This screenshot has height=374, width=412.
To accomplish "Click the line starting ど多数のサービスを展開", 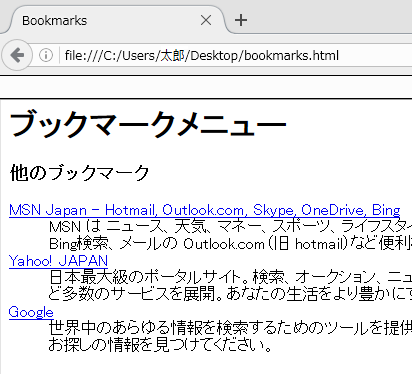I will tap(230, 294).
